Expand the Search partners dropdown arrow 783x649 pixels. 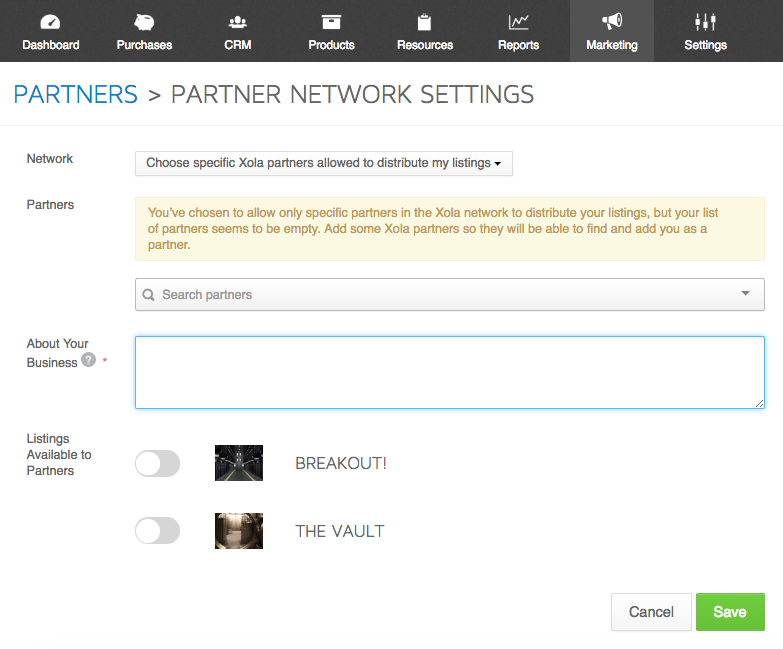coord(746,294)
